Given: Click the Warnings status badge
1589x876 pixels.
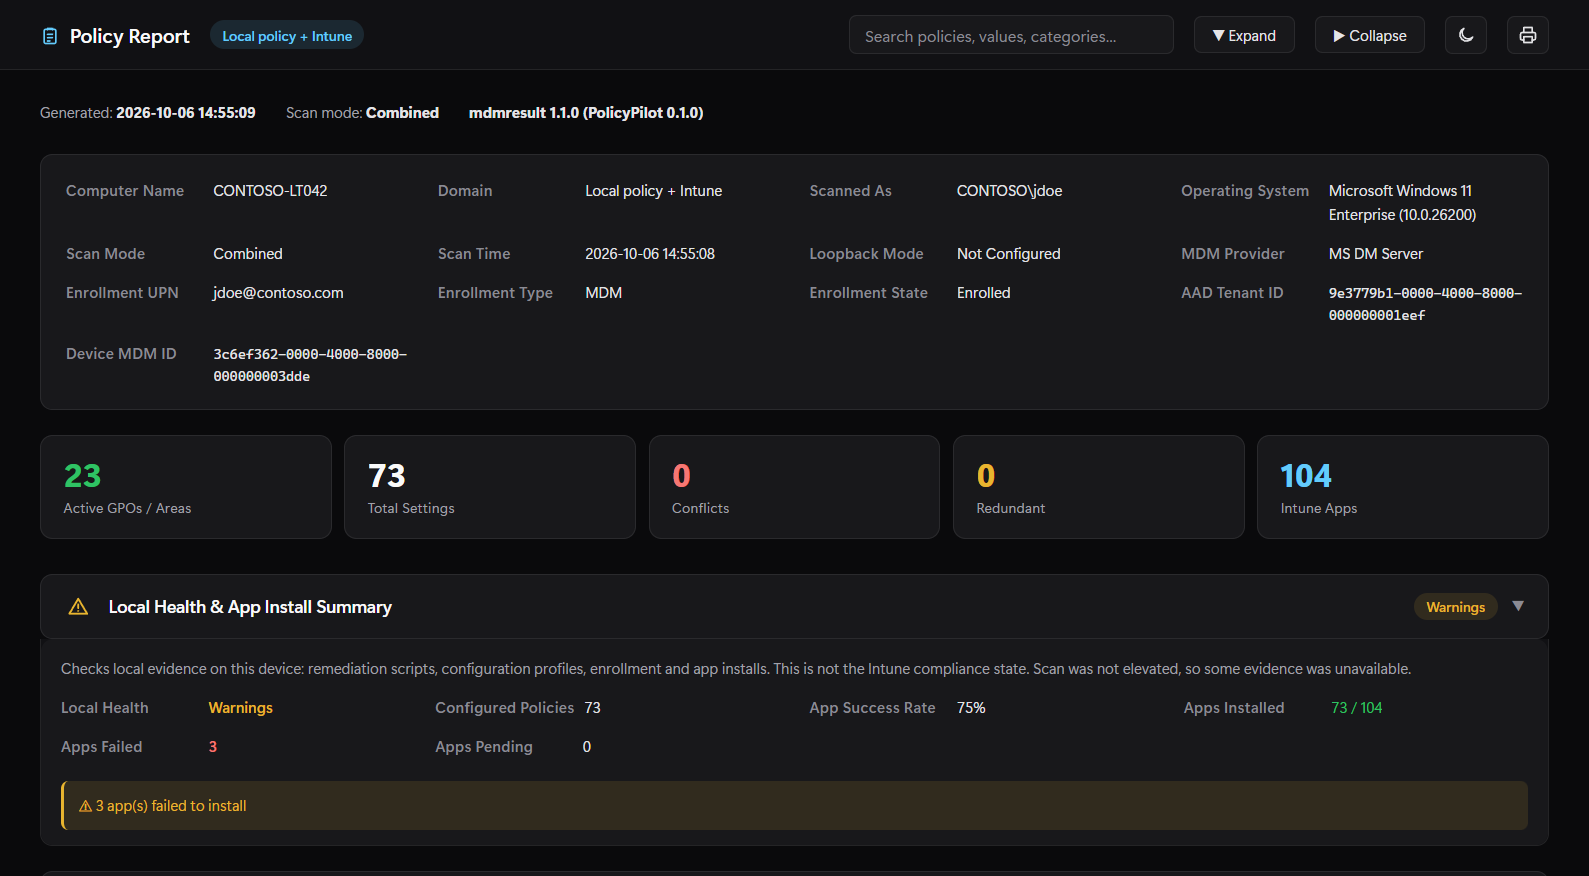Looking at the screenshot, I should (x=1455, y=607).
